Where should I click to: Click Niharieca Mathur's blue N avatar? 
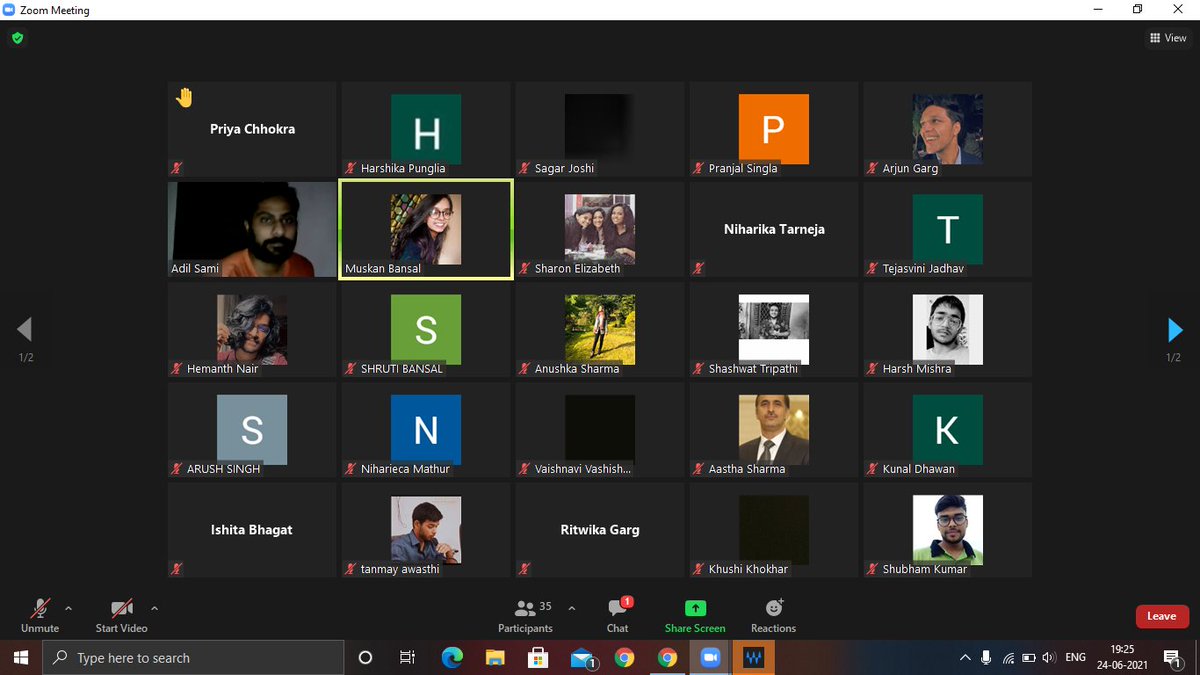426,429
